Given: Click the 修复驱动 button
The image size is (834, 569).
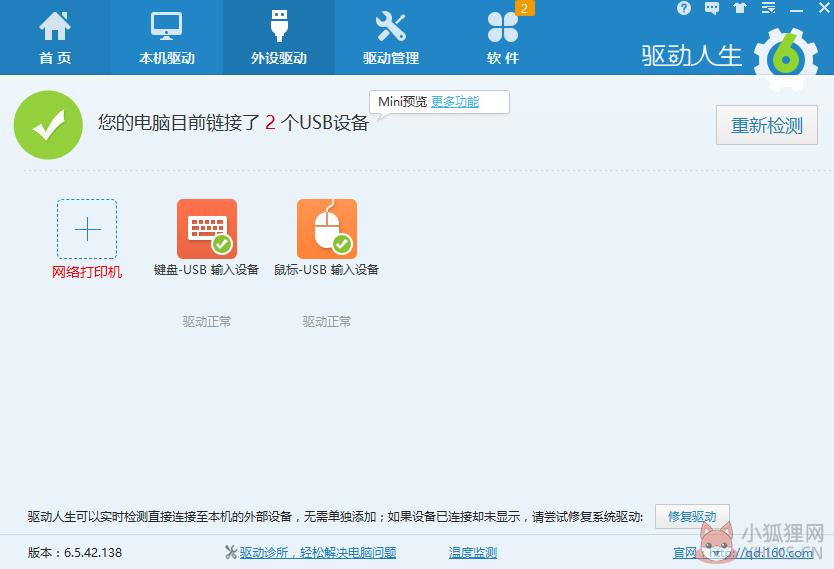Looking at the screenshot, I should point(692,516).
